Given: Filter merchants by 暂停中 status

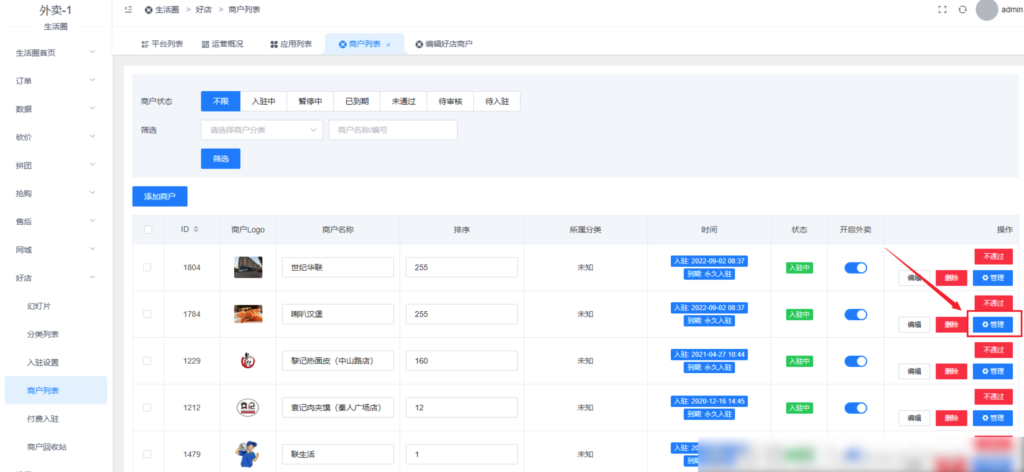Looking at the screenshot, I should tap(311, 101).
